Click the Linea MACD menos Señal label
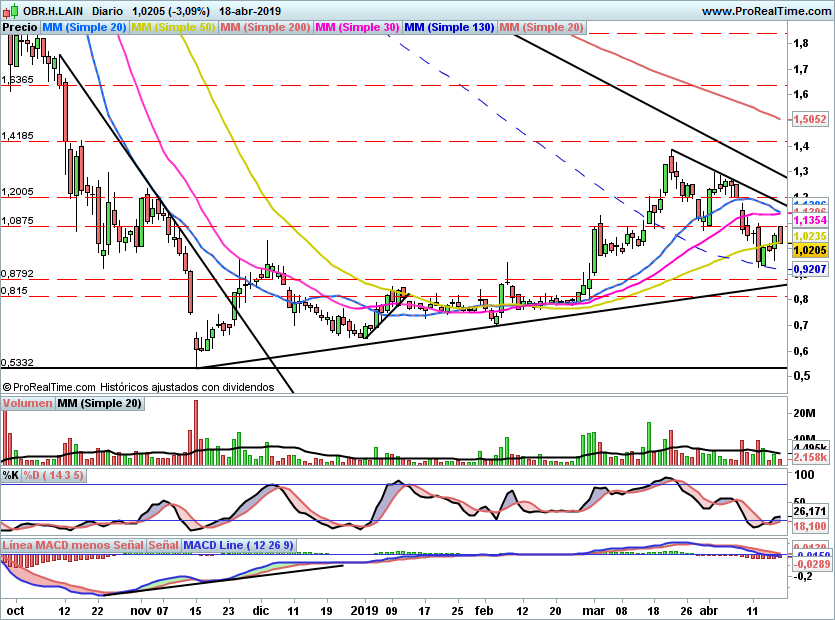 72,546
